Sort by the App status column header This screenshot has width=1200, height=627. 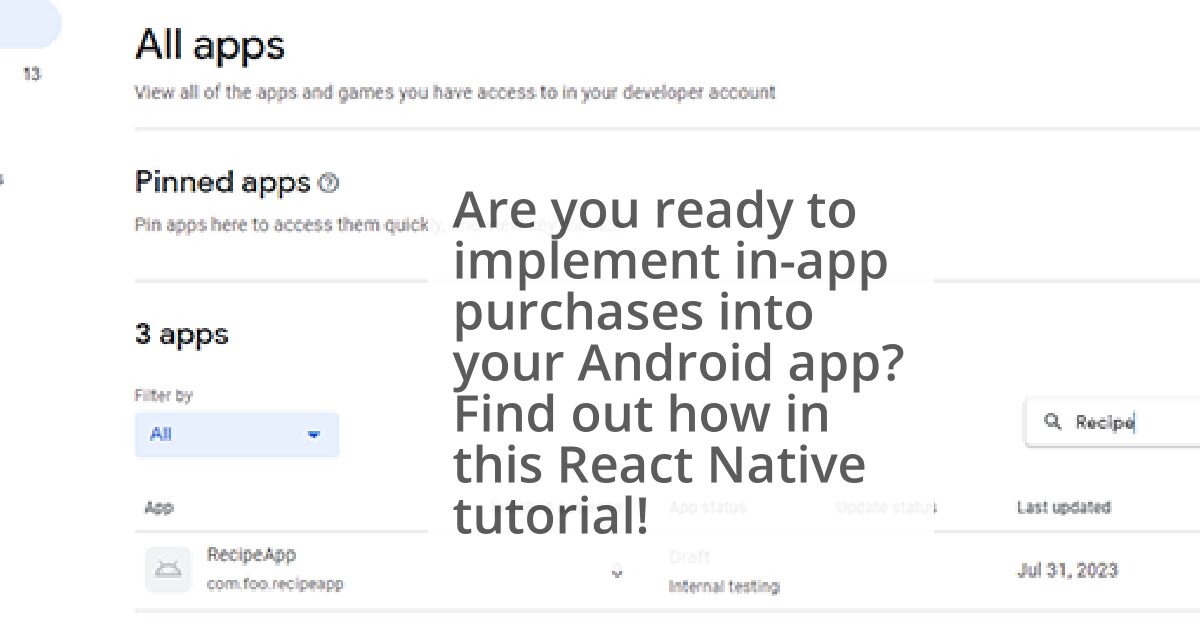(707, 508)
